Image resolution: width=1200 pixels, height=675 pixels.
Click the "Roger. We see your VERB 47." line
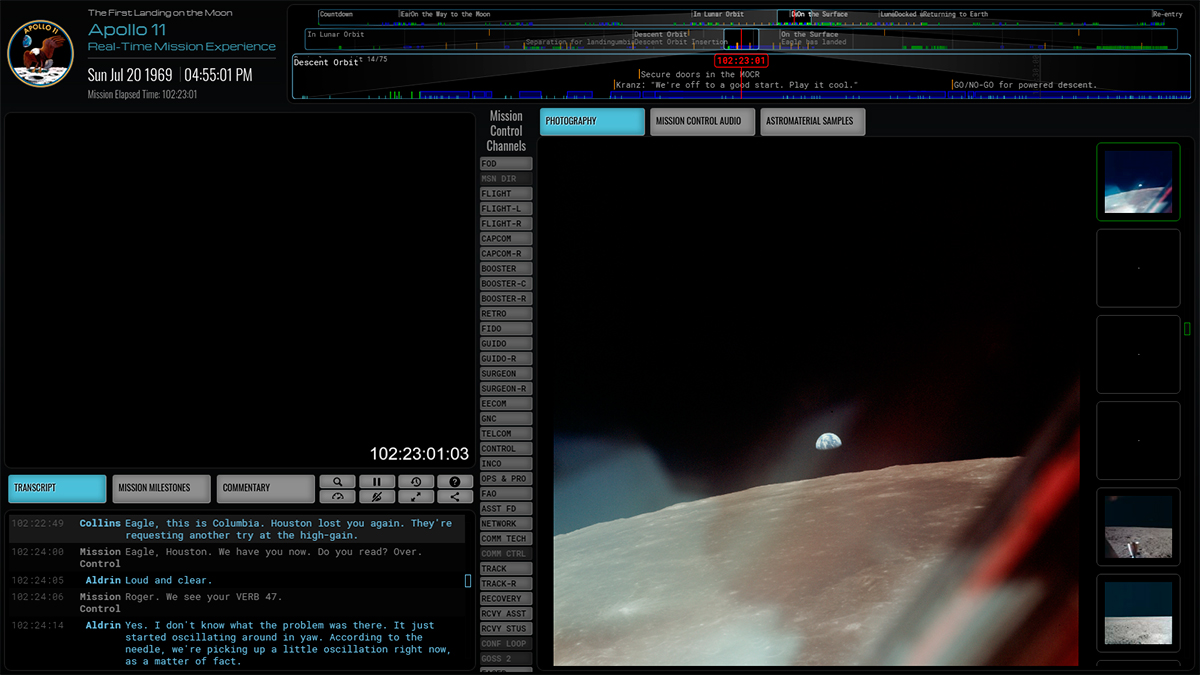click(238, 602)
